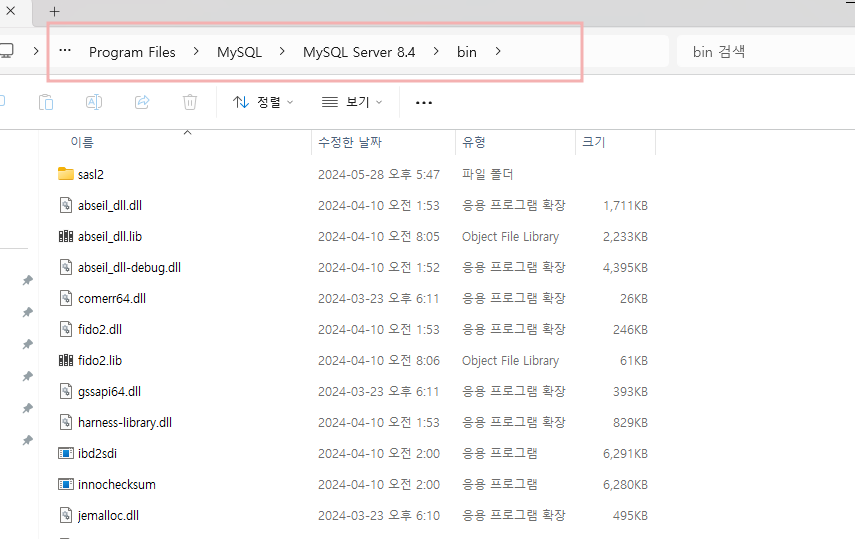Screen dimensions: 855x539
Task: Select the file name jemalloc.dll
Action: pyautogui.click(x=108, y=516)
